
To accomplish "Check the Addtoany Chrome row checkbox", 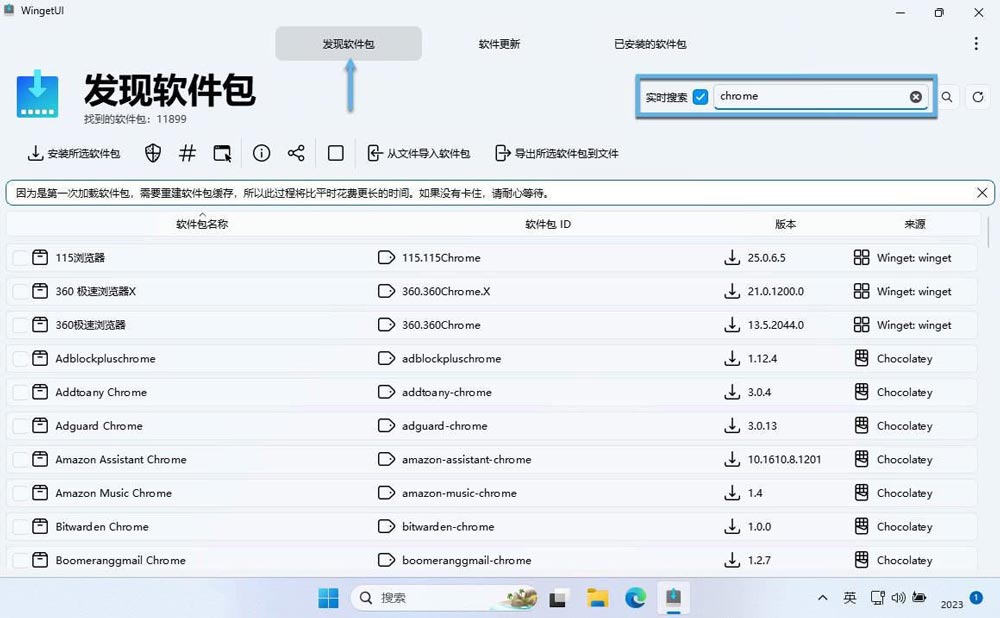I will (20, 392).
